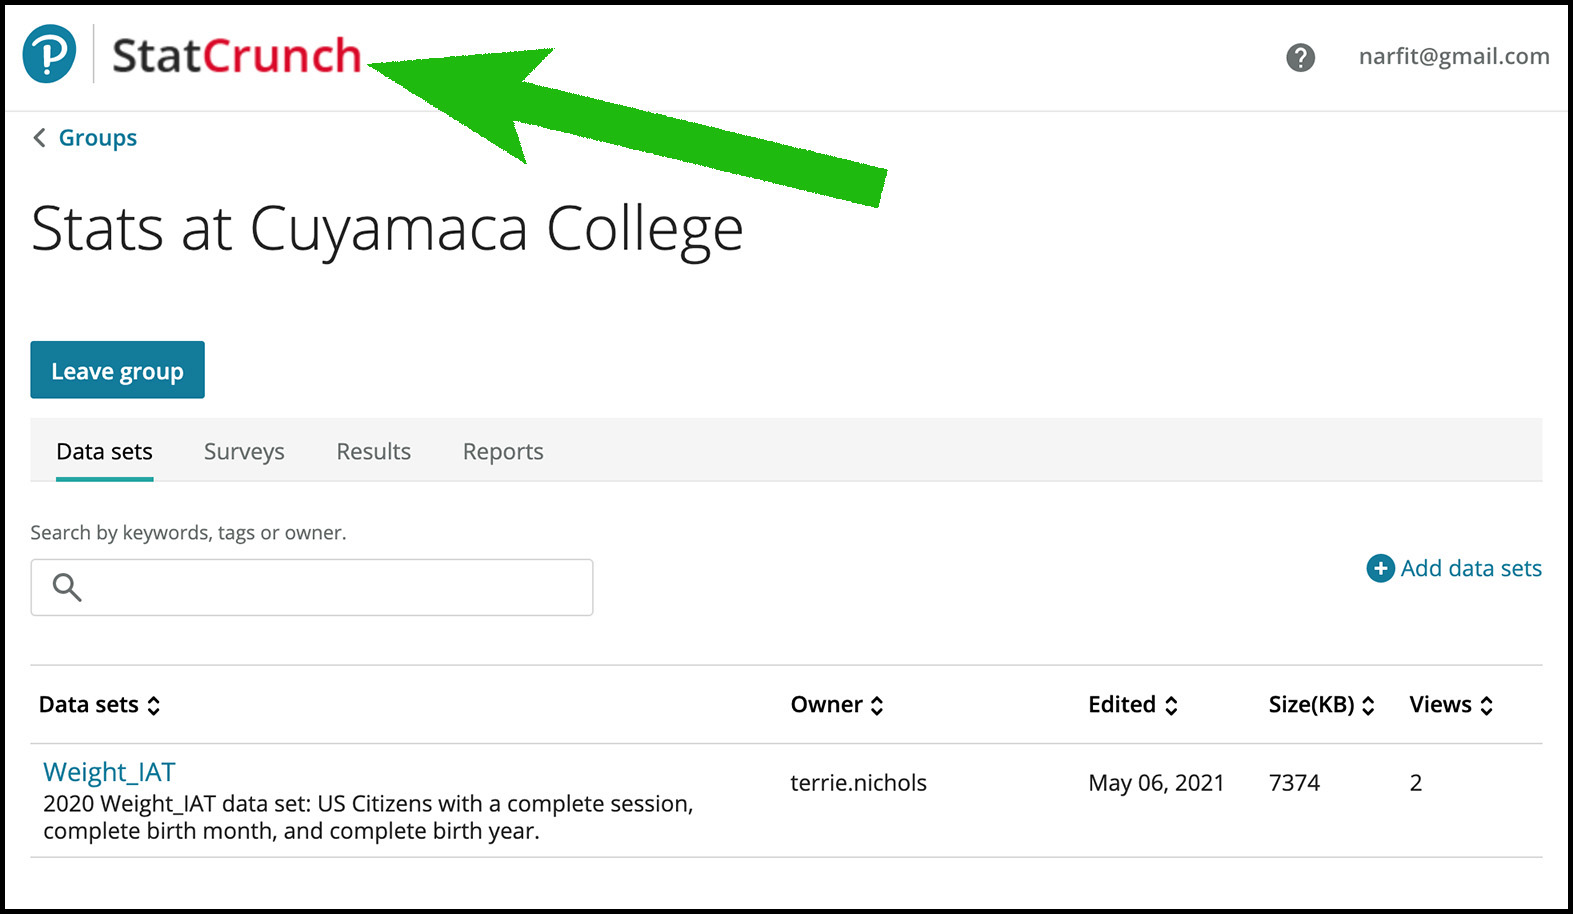
Task: Click the Stats at Cuyamaca College heading
Action: tap(387, 230)
